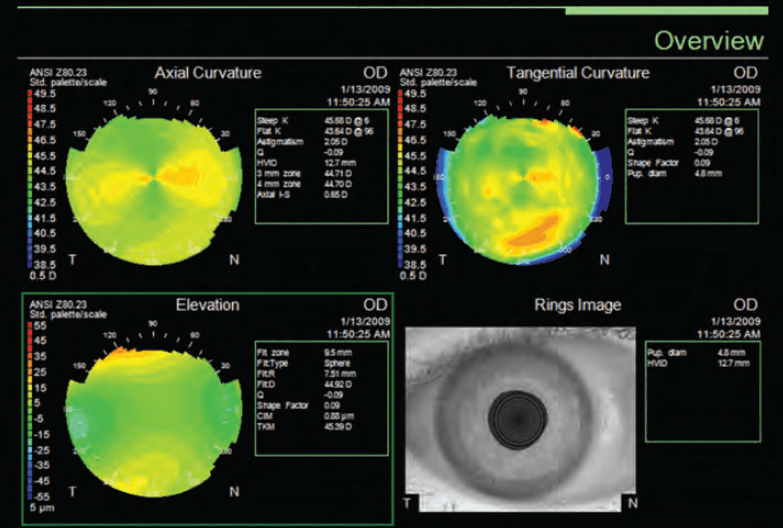
Task: Pick the red 49.5 swatch on the Axial Curvature scale
Action: pyautogui.click(x=30, y=94)
